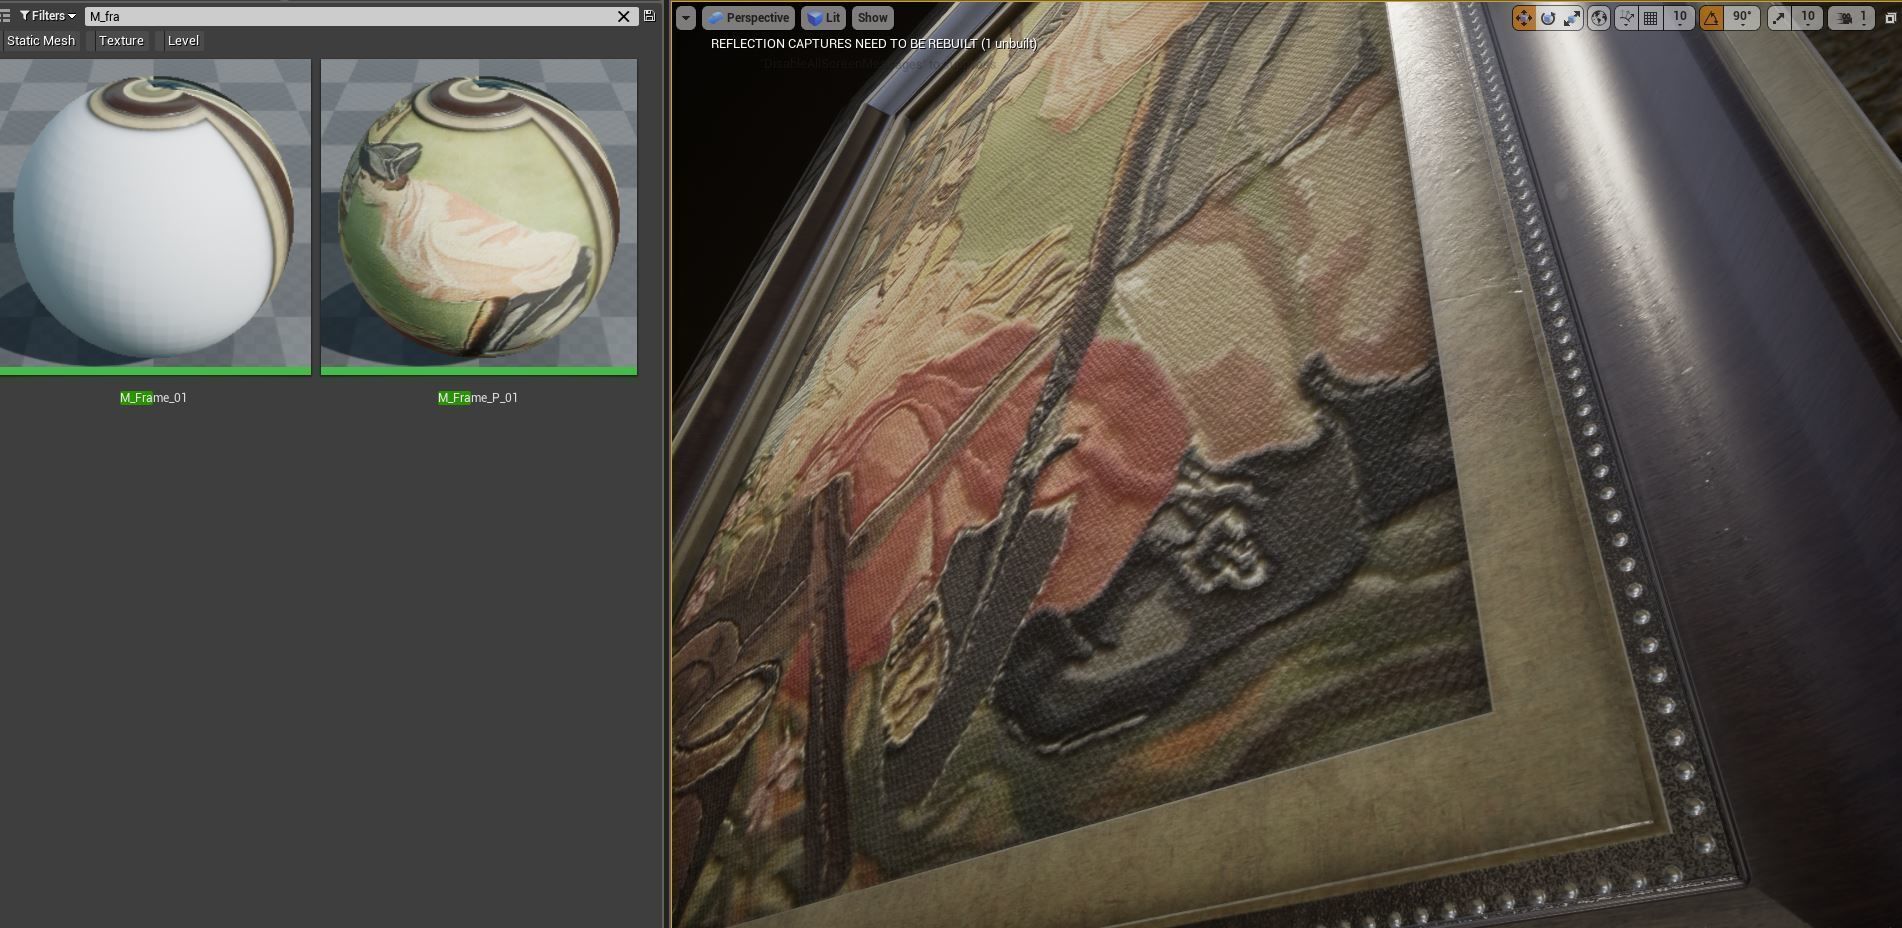This screenshot has height=928, width=1902.
Task: Toggle the sources panel list icon
Action: pyautogui.click(x=6, y=16)
